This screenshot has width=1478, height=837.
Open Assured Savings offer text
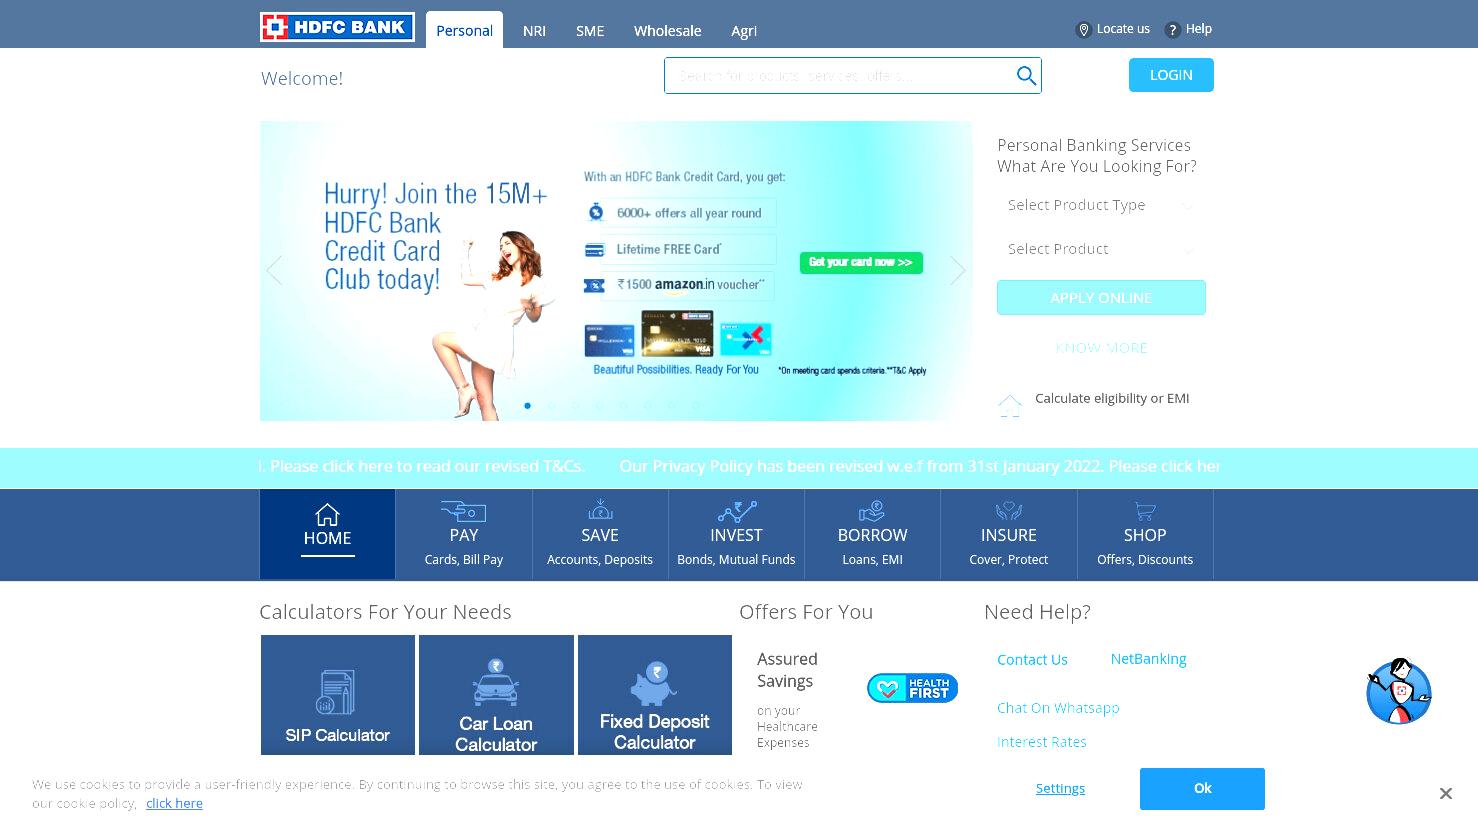point(787,670)
